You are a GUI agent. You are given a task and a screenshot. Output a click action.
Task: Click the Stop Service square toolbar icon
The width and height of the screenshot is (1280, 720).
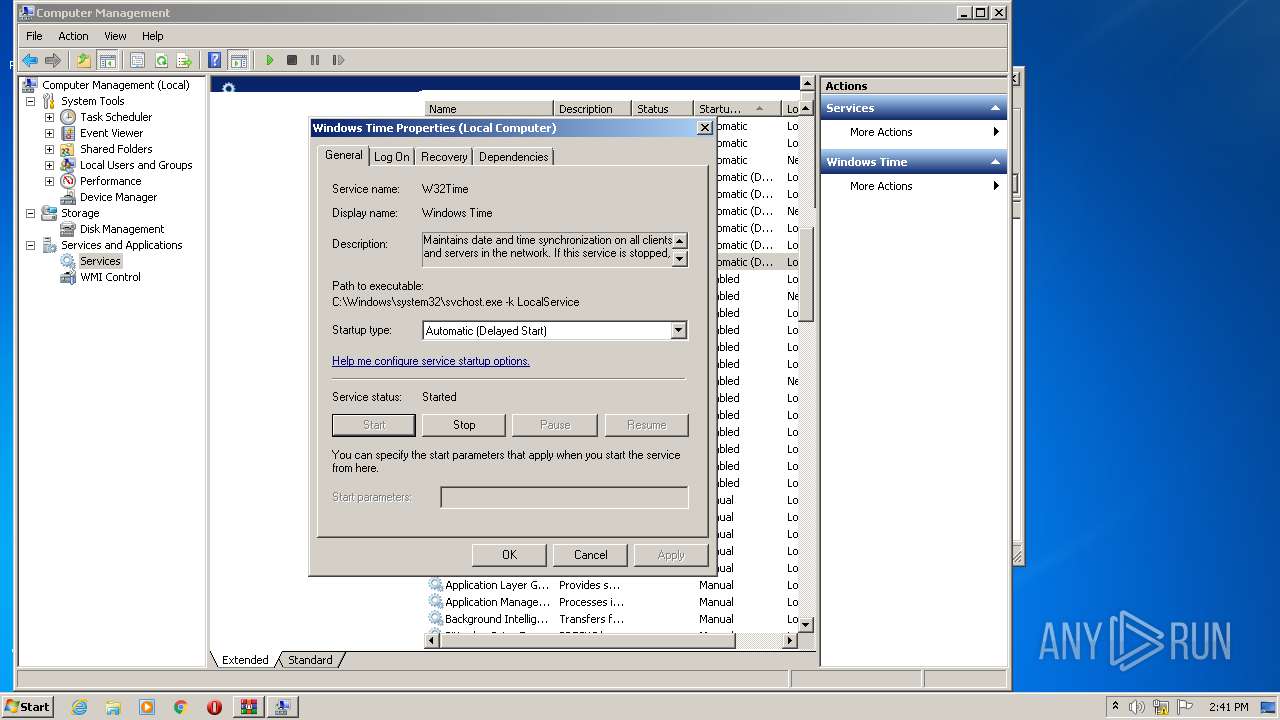(292, 60)
